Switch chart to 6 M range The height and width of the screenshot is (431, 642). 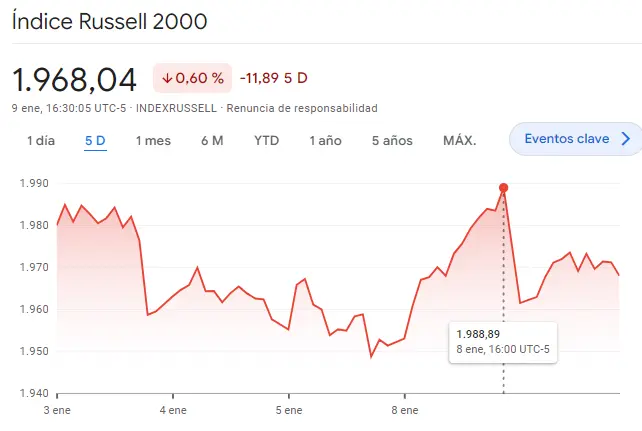[212, 140]
